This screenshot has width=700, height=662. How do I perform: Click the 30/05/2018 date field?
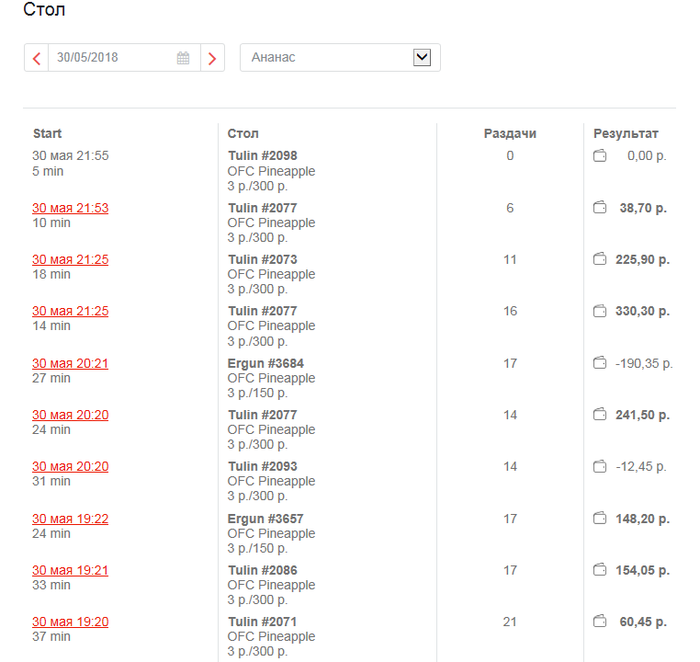tap(112, 58)
